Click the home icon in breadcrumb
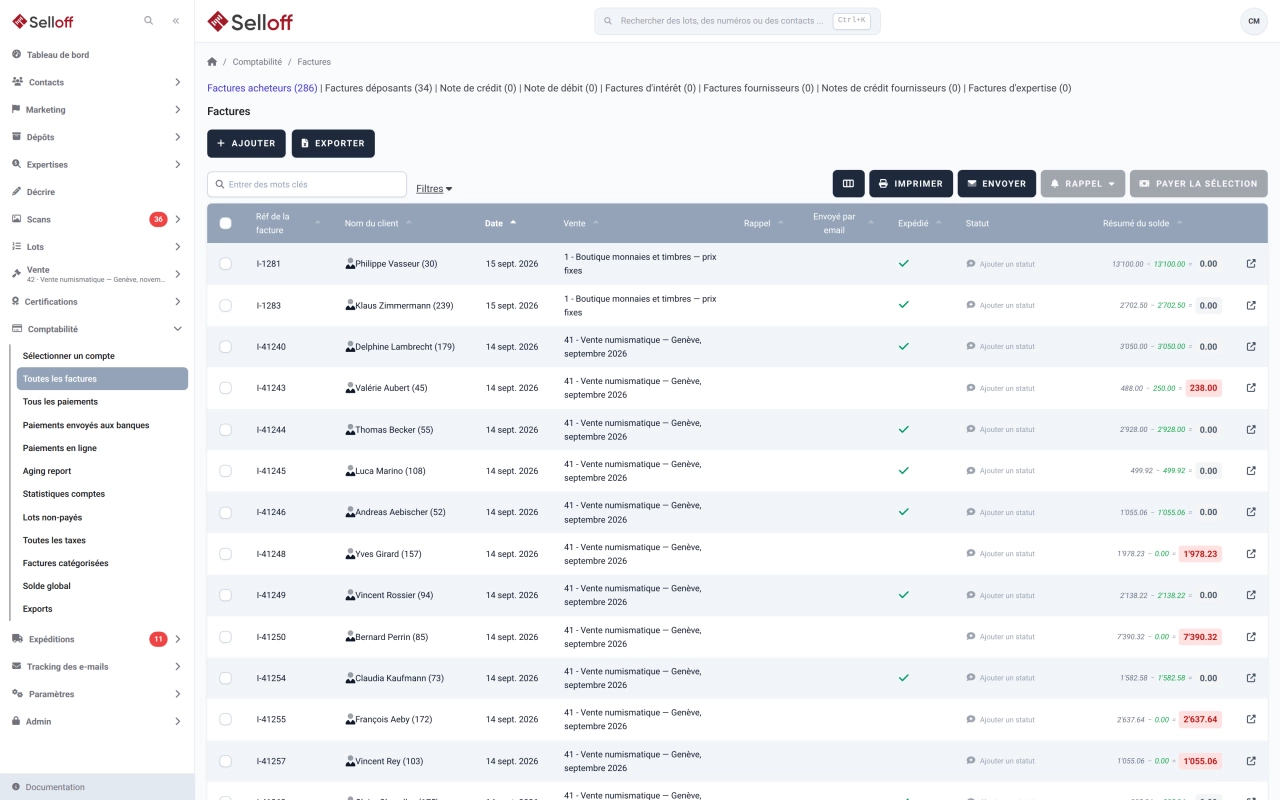1280x800 pixels. tap(212, 62)
